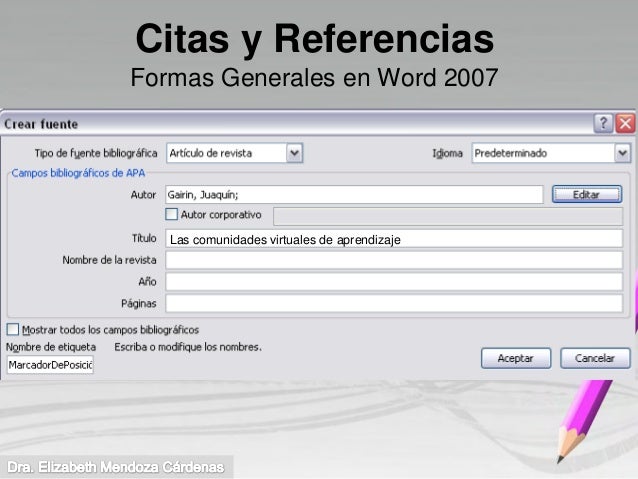Click the Campos bibliográficos de APA label
638x479 pixels.
78,173
